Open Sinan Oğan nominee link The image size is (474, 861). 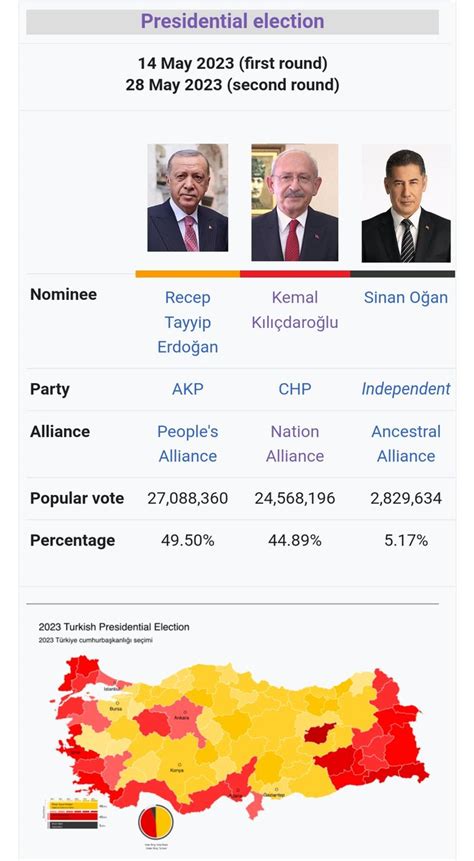406,298
